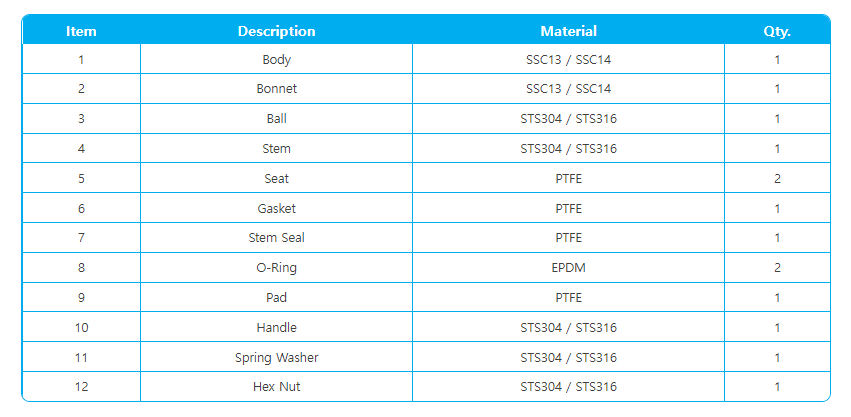The height and width of the screenshot is (417, 851).
Task: Click the Hex Nut description cell
Action: point(276,387)
